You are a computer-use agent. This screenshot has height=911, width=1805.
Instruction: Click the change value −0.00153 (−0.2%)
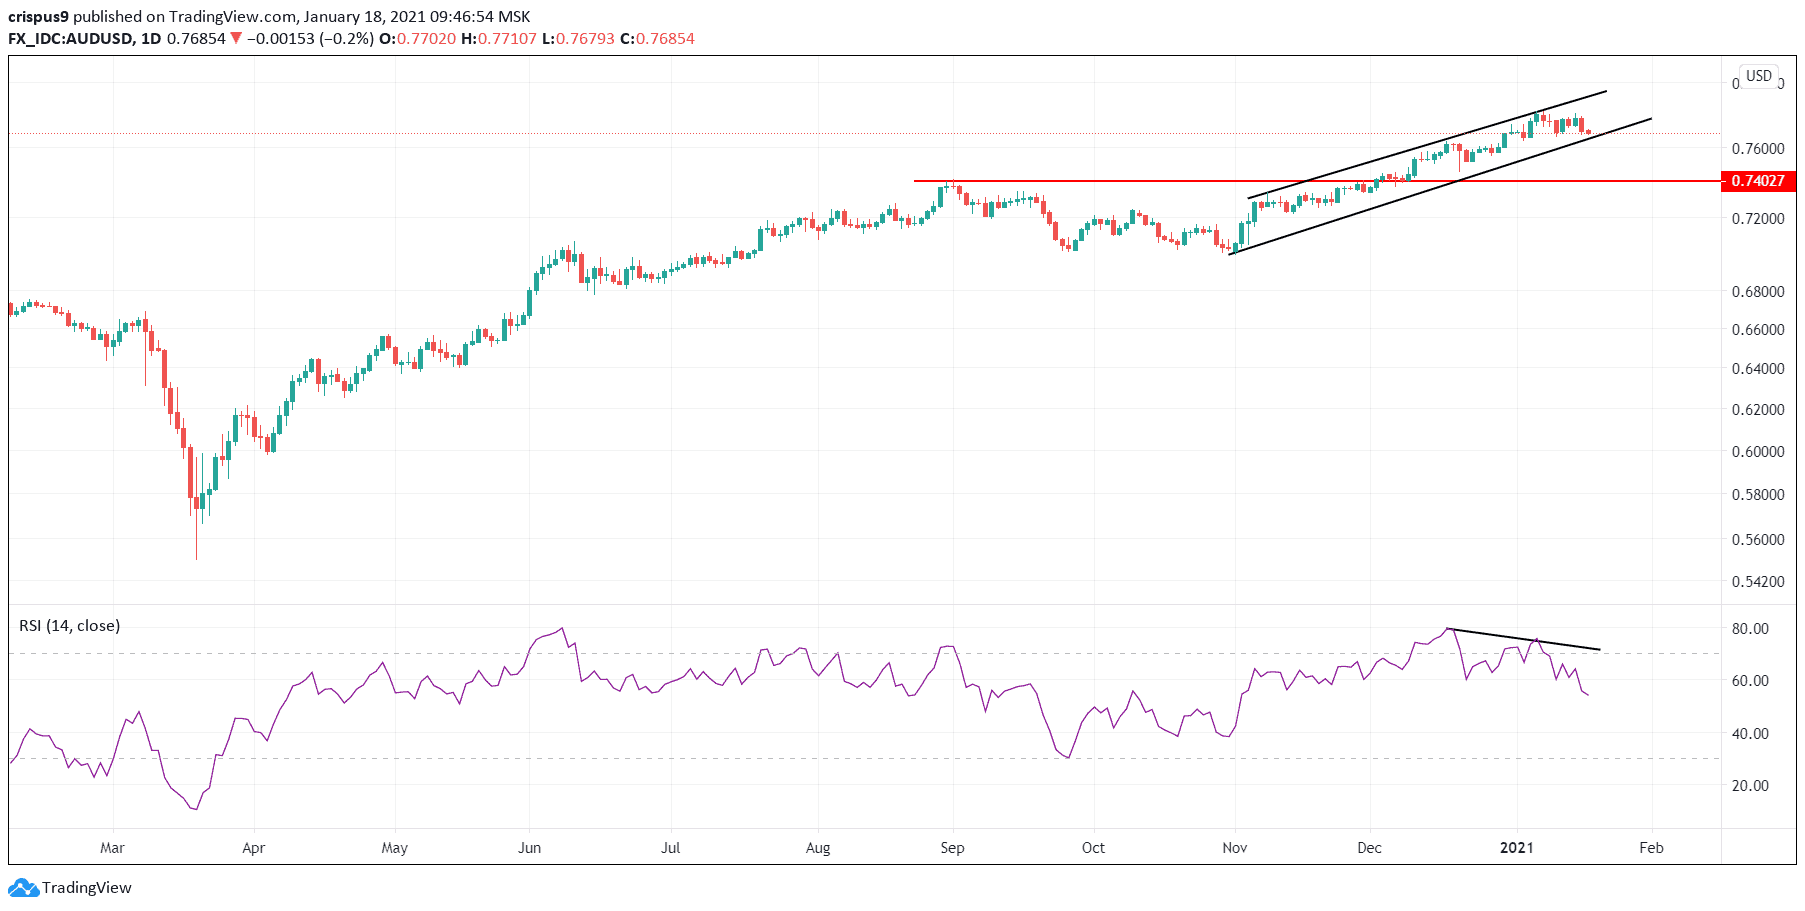click(311, 39)
